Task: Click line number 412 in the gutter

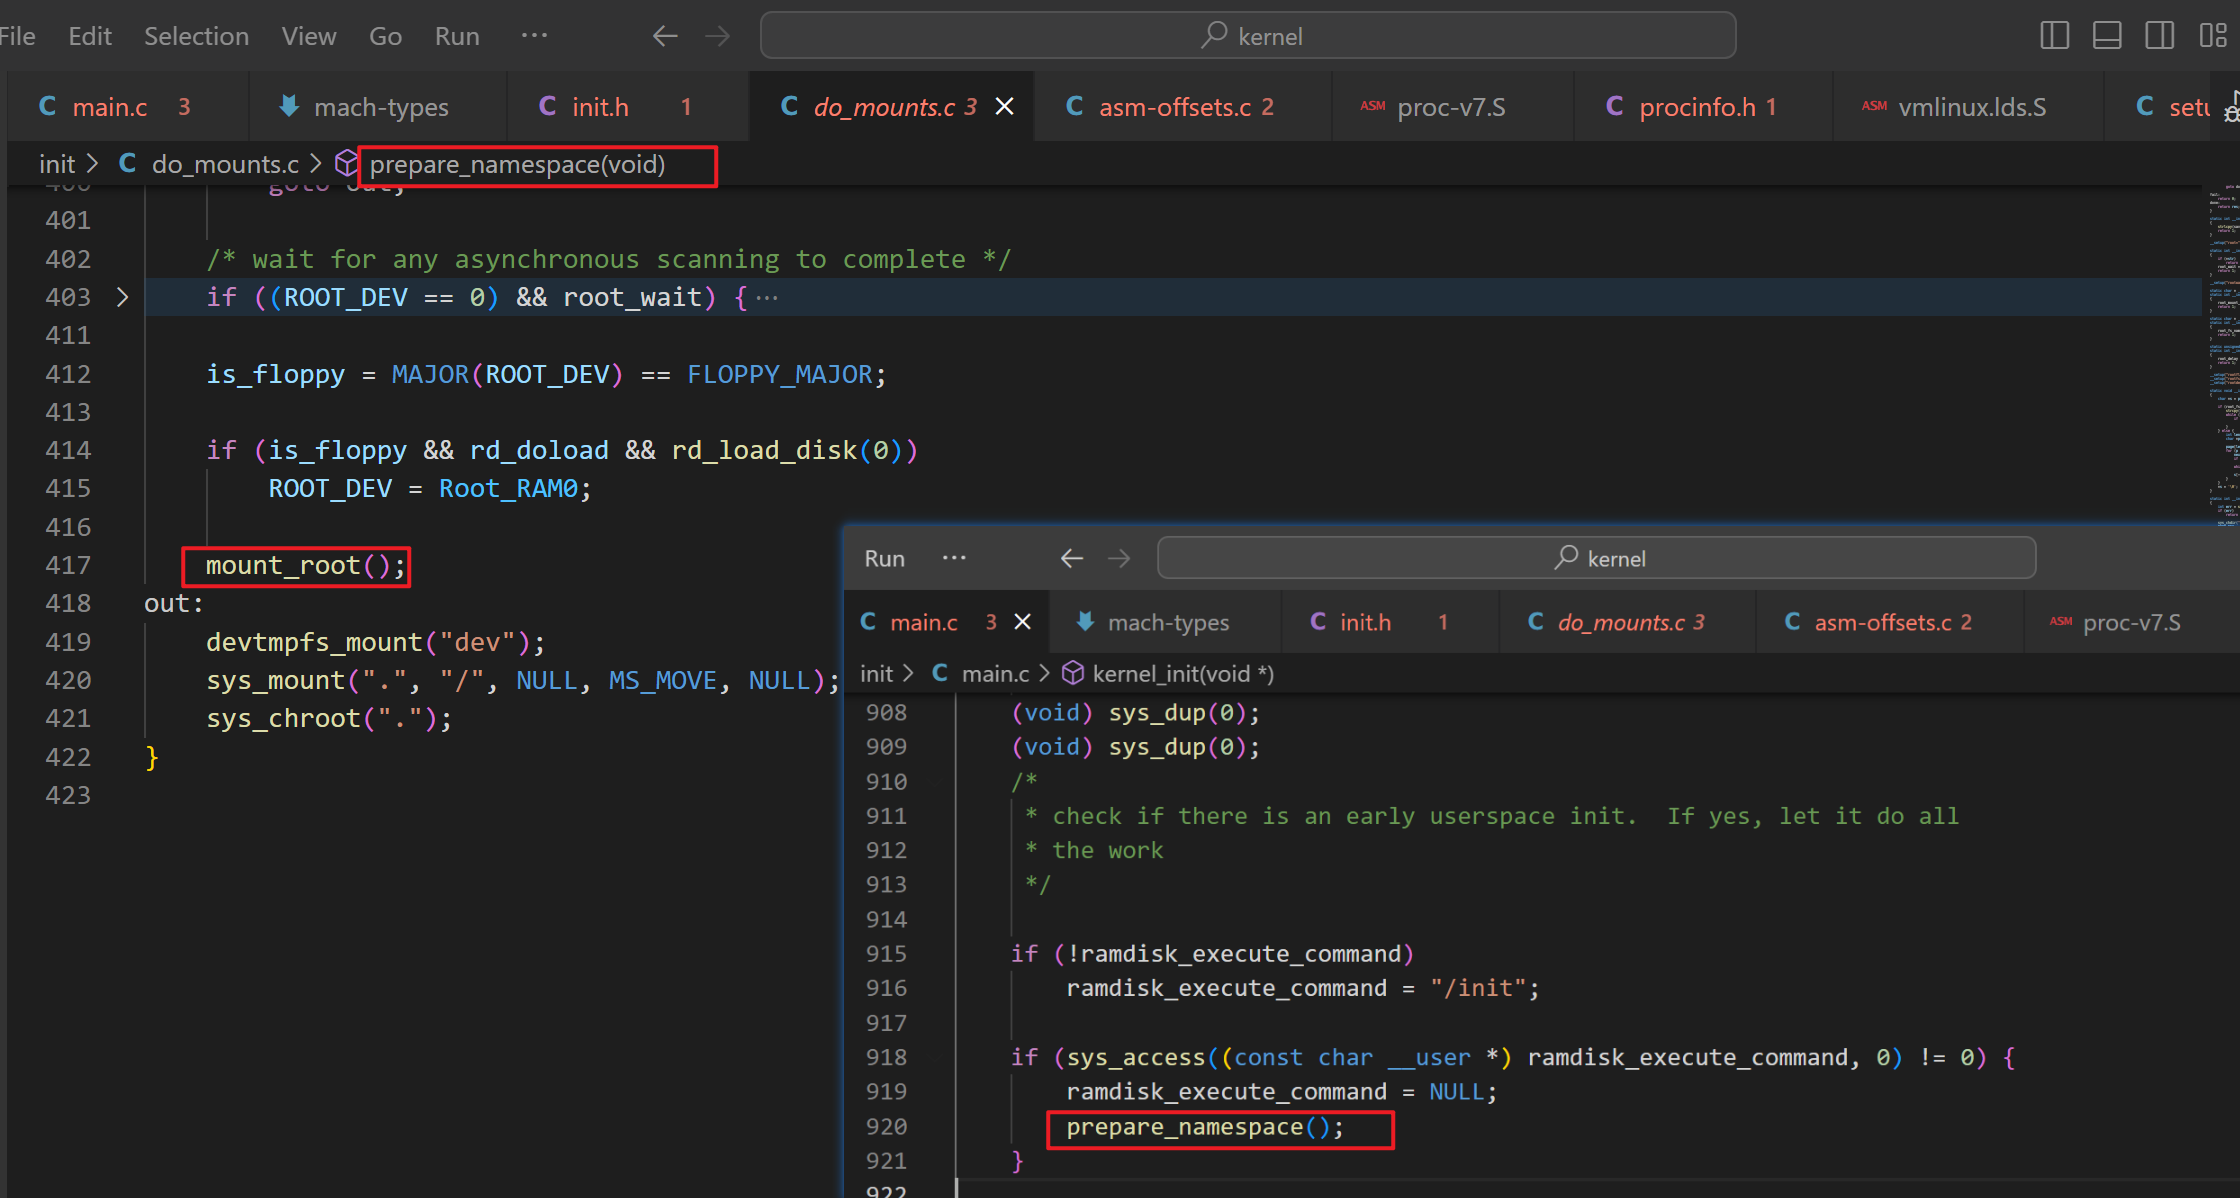Action: [x=68, y=374]
